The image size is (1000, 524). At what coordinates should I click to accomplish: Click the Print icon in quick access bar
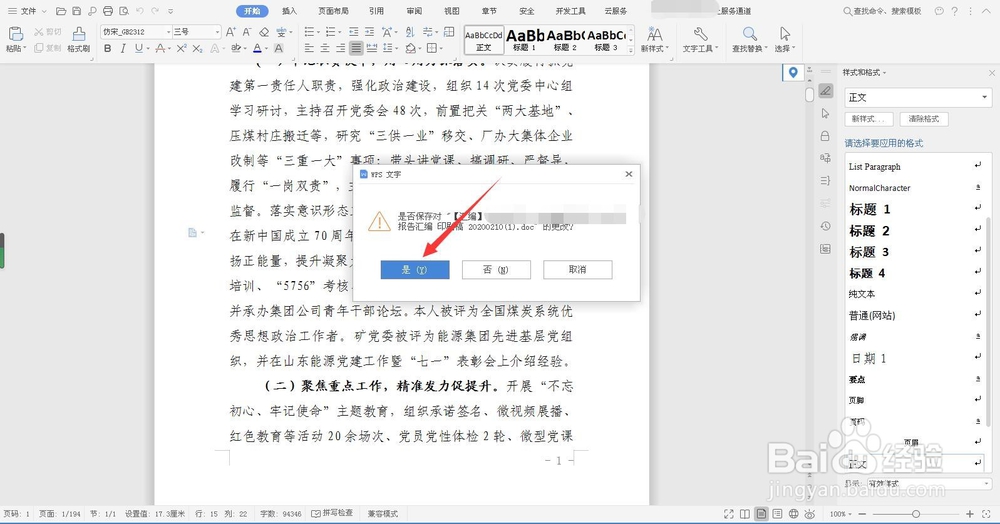[x=108, y=11]
